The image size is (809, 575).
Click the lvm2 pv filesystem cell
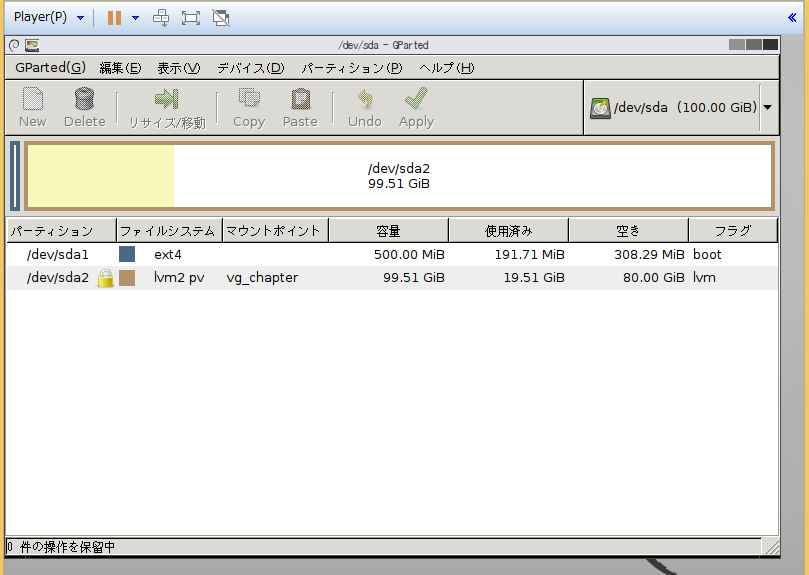[x=179, y=278]
